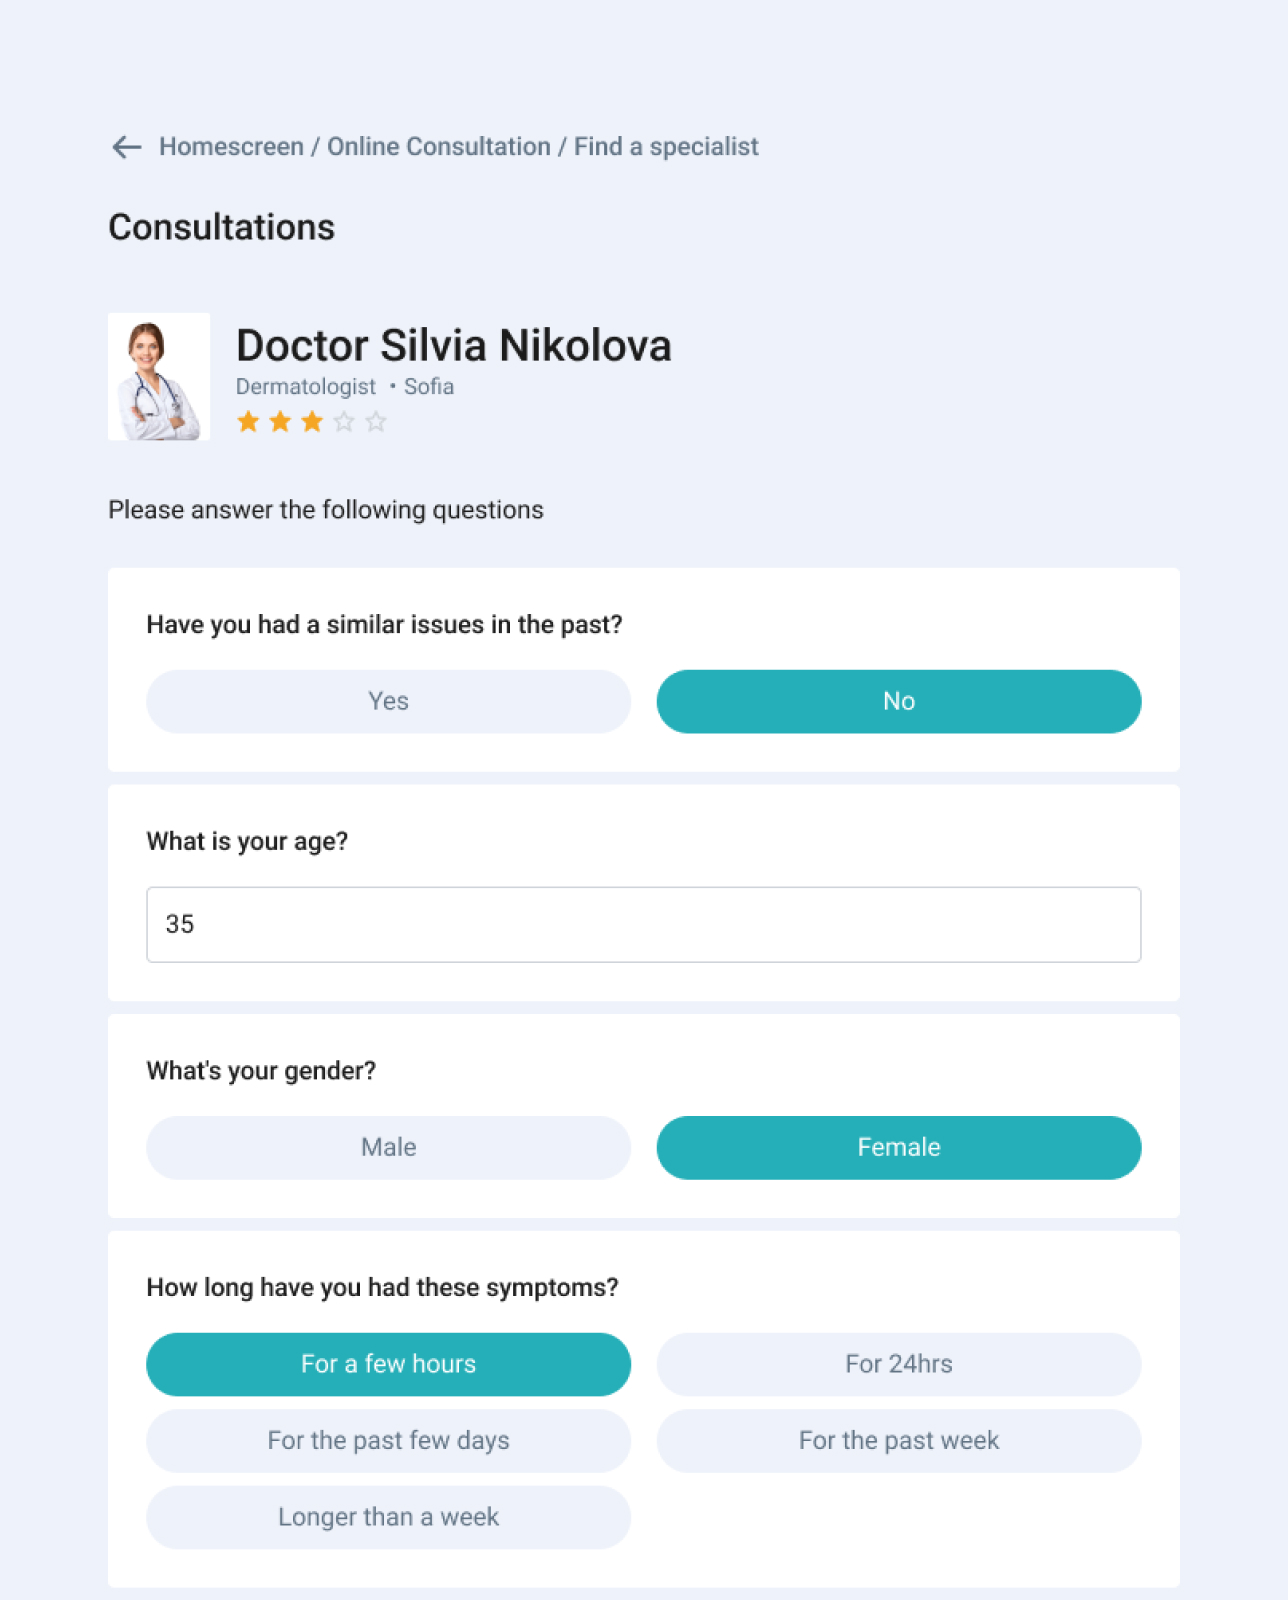
Task: Click the age input field
Action: [643, 924]
